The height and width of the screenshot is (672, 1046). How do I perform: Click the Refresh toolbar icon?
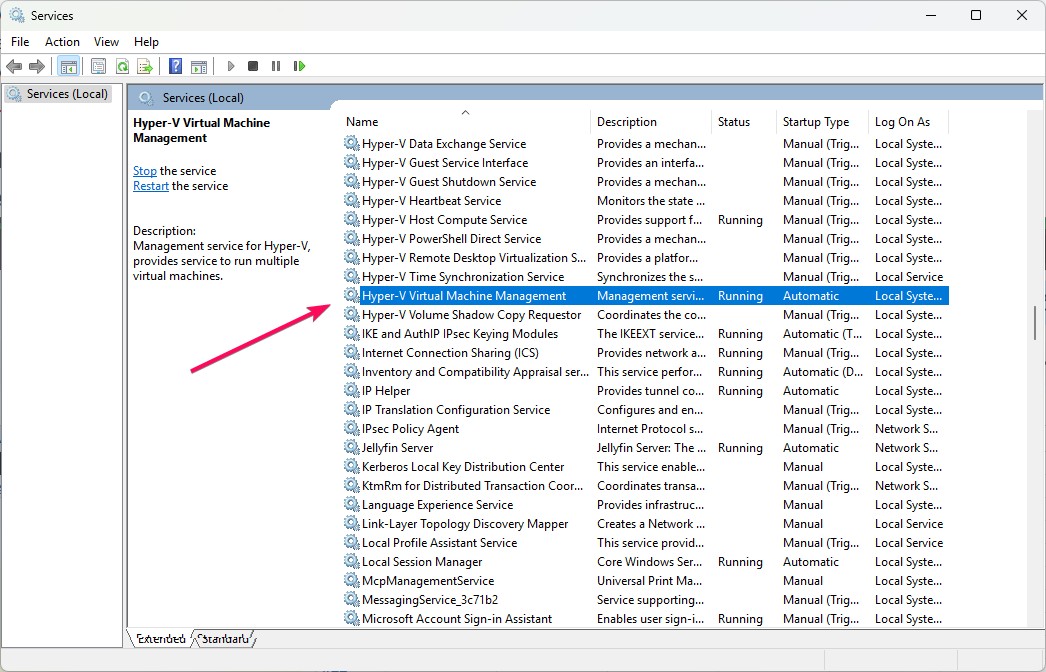(x=122, y=66)
